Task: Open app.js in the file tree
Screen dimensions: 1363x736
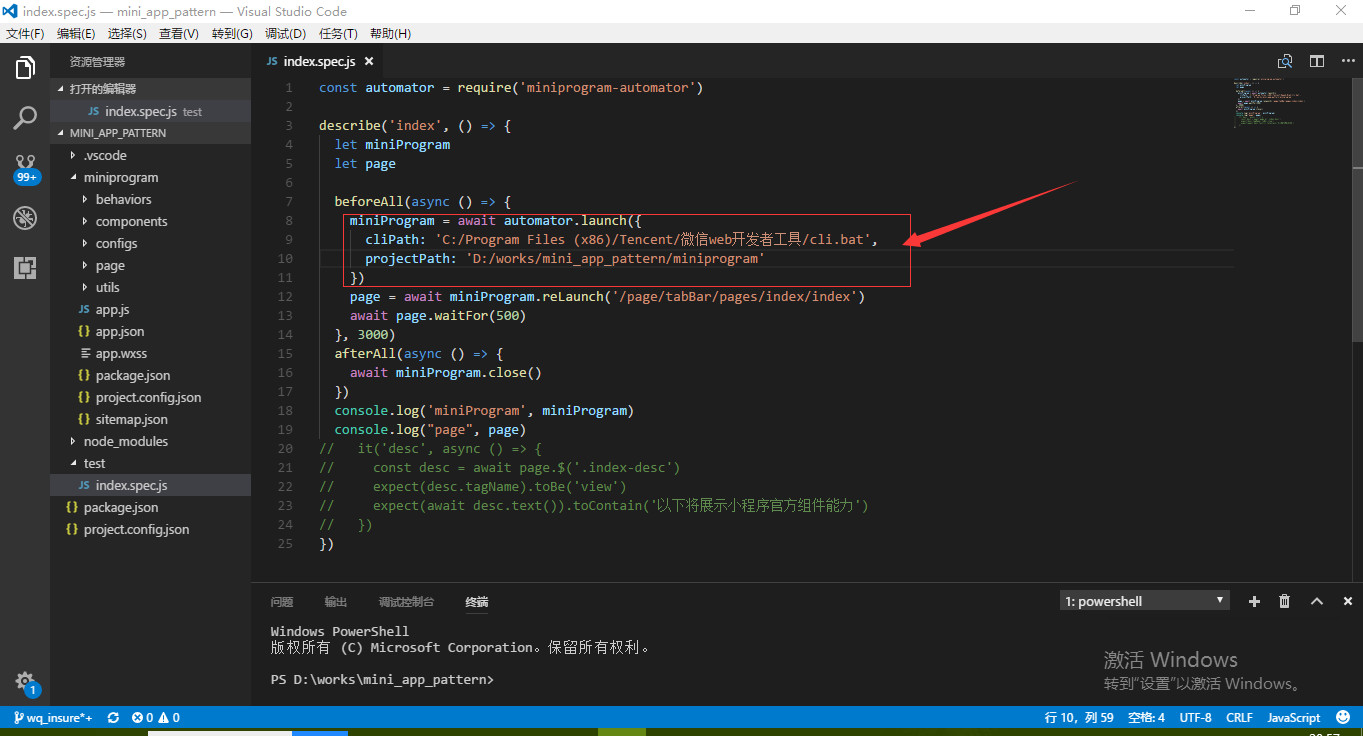Action: pyautogui.click(x=150, y=309)
